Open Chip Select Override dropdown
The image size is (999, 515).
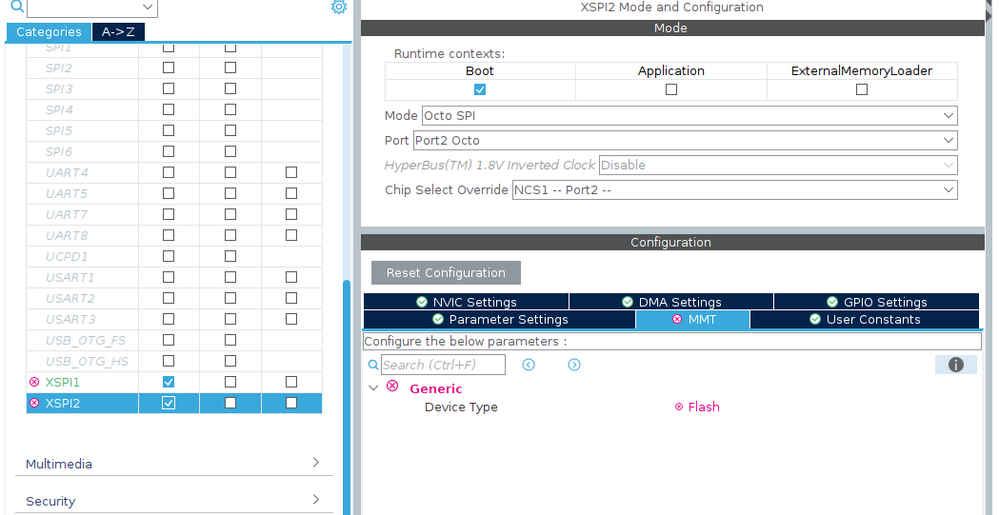(x=735, y=190)
